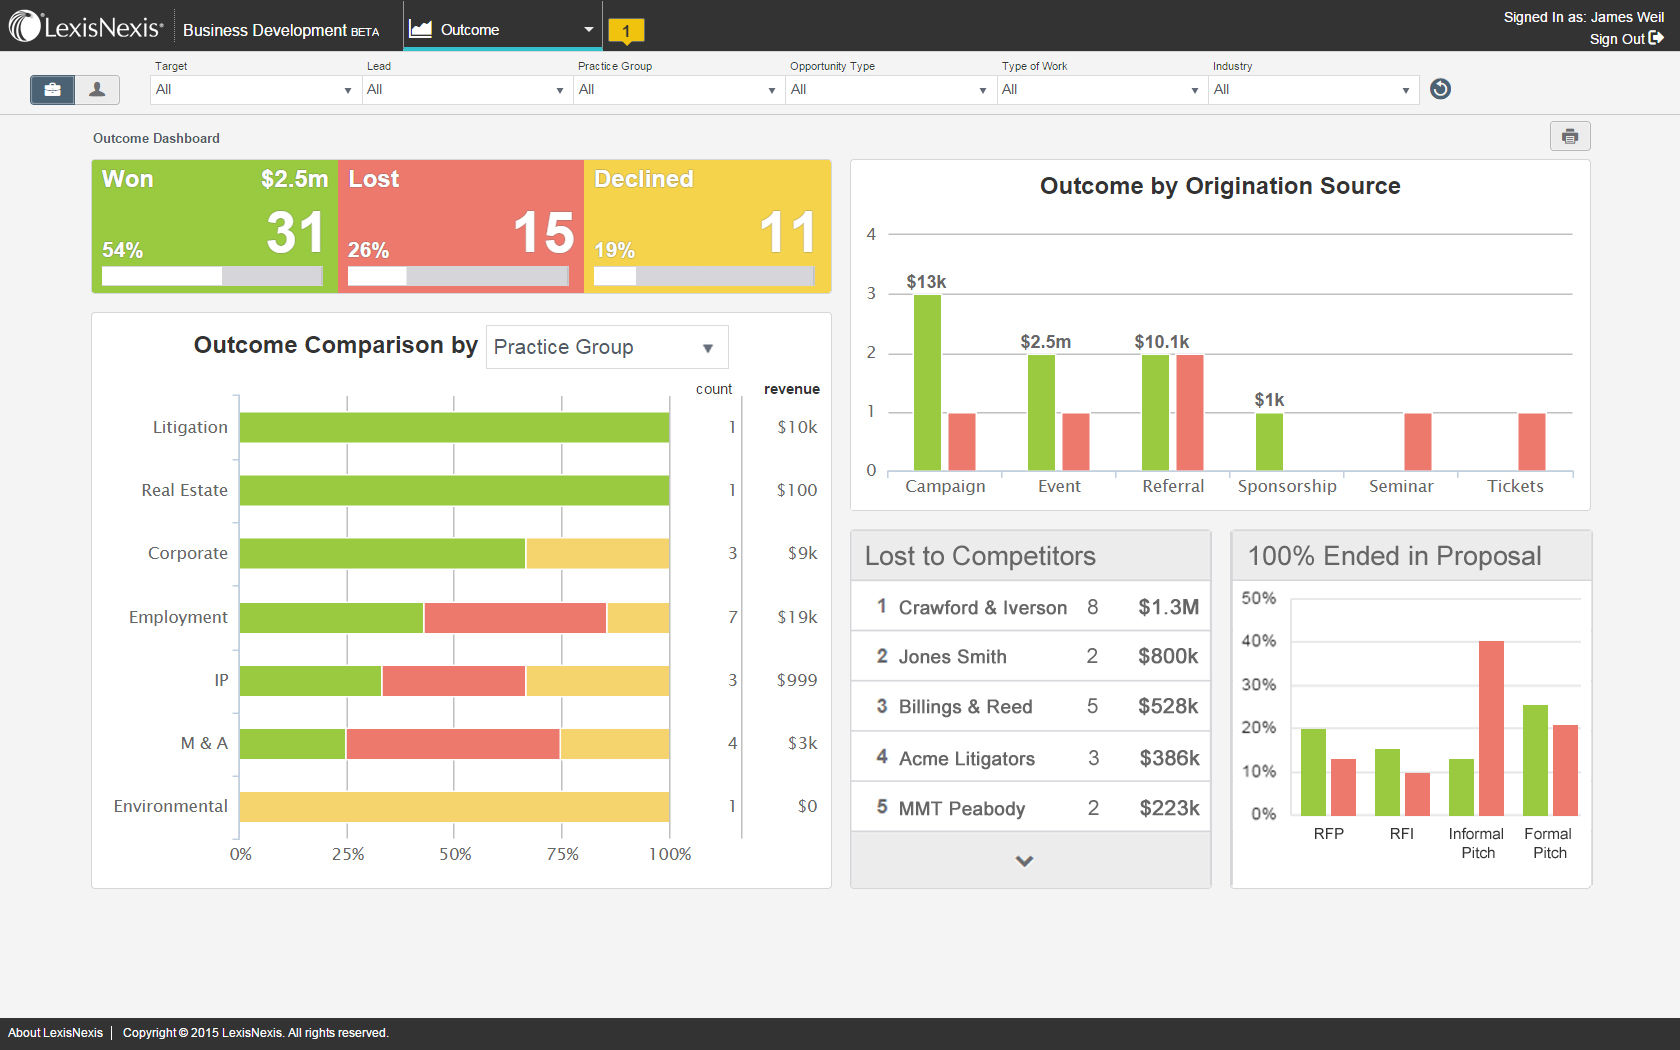
Task: Select the Acme Litigators competitor row
Action: 1030,757
